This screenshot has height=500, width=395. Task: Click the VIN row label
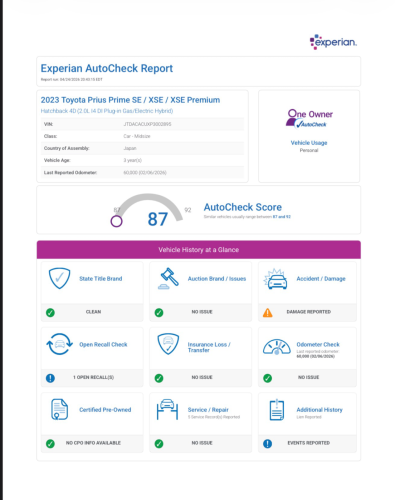[x=48, y=124]
